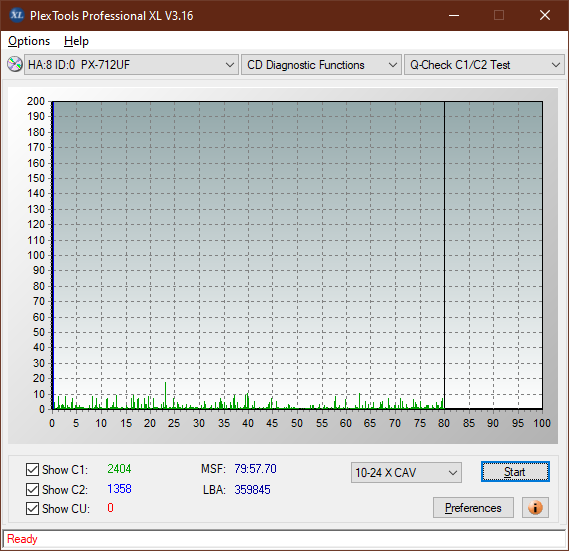
Task: Expand the CD Diagnostic Functions dropdown
Action: point(321,65)
